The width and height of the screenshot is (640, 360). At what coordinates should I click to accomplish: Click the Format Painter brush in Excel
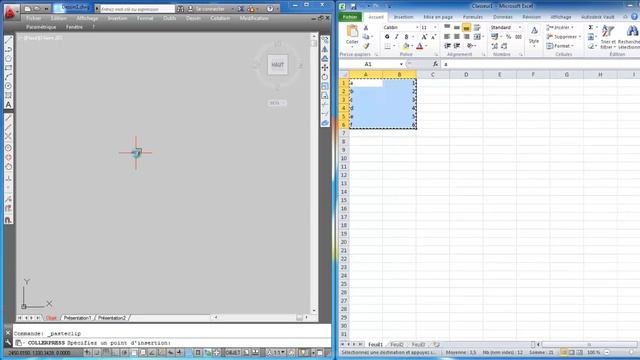coord(366,46)
